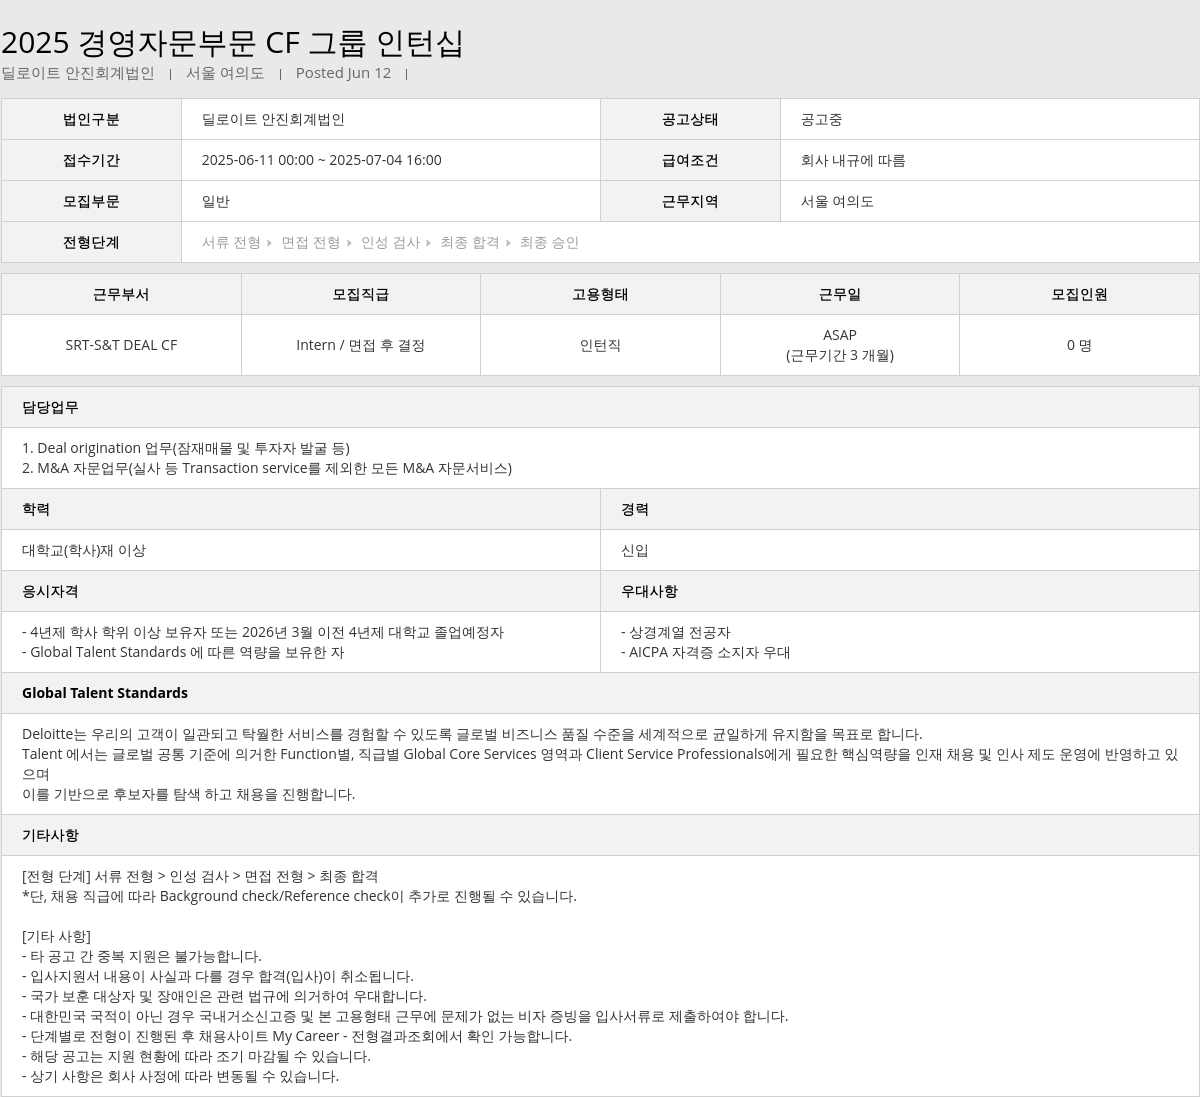Click the '우대사항' section header

900,591
